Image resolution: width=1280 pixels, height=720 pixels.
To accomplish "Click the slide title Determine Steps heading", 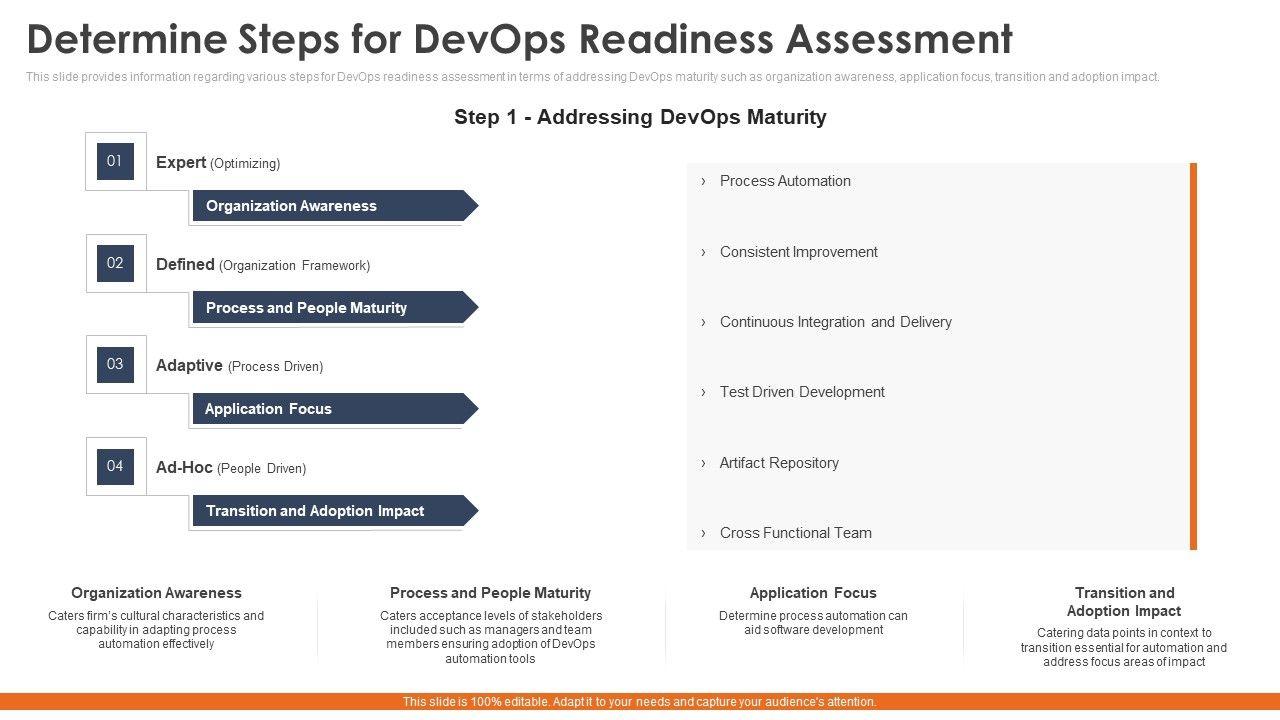I will click(519, 39).
